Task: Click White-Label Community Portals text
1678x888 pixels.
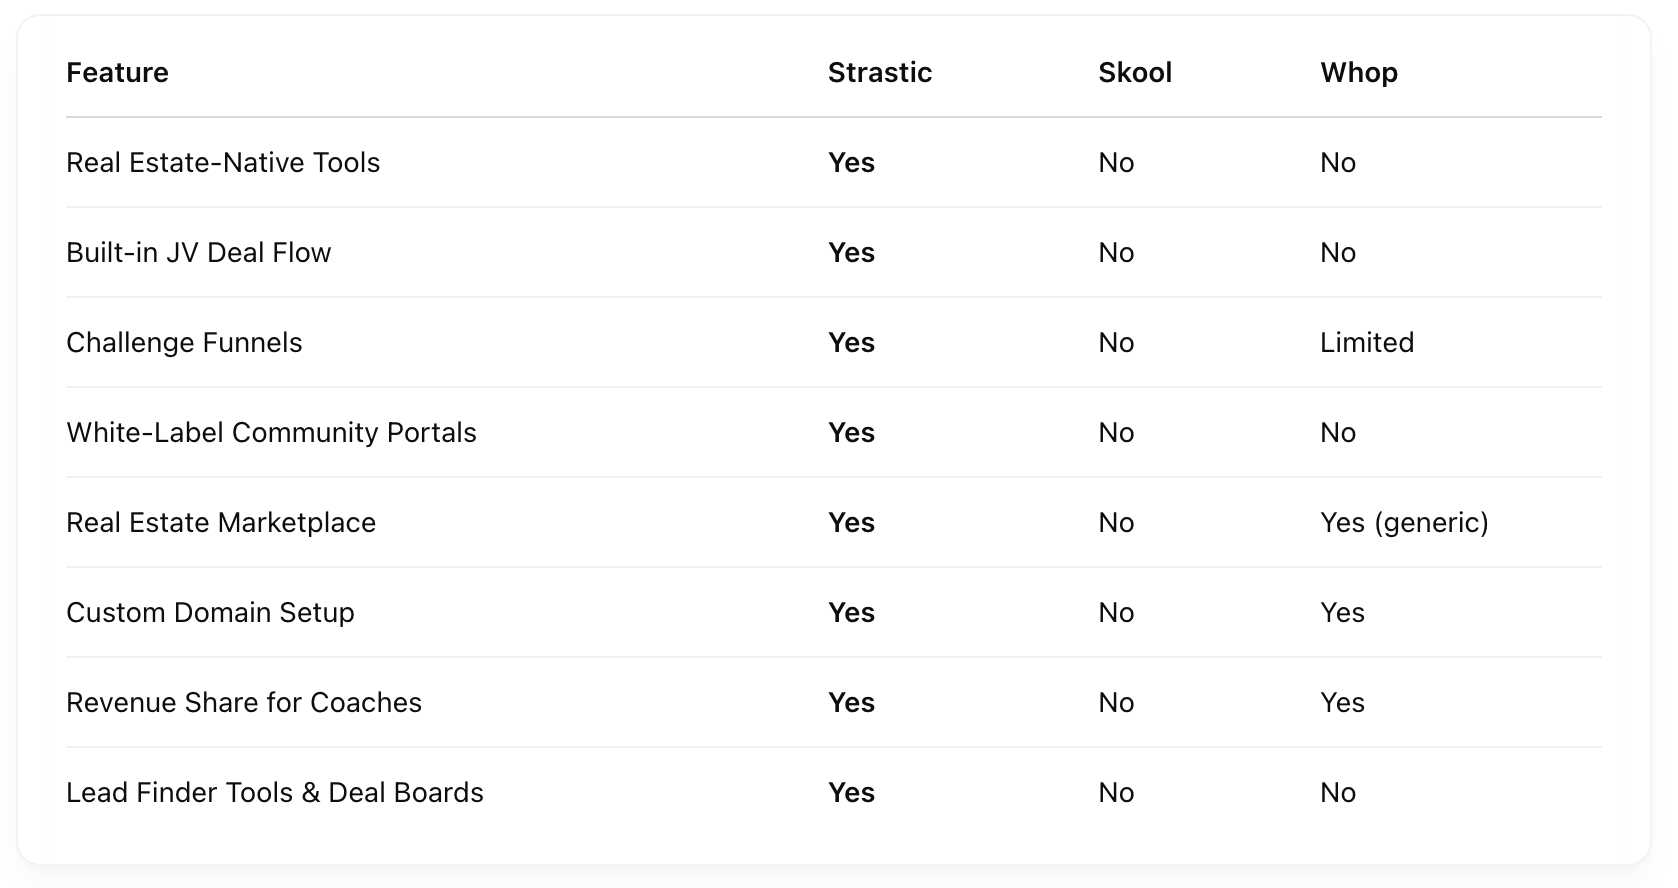Action: tap(271, 433)
